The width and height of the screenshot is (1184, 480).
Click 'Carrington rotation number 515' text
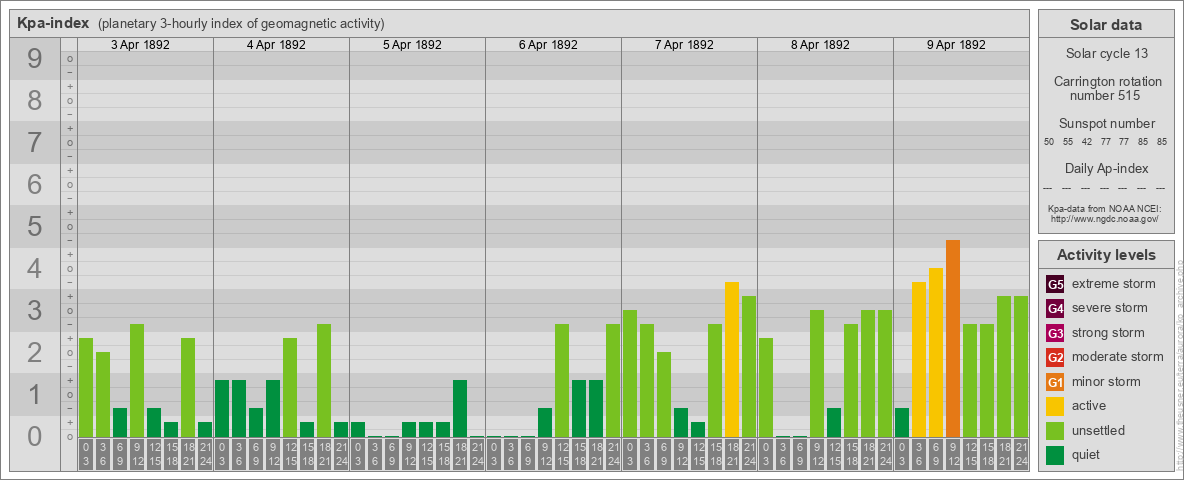point(1108,88)
